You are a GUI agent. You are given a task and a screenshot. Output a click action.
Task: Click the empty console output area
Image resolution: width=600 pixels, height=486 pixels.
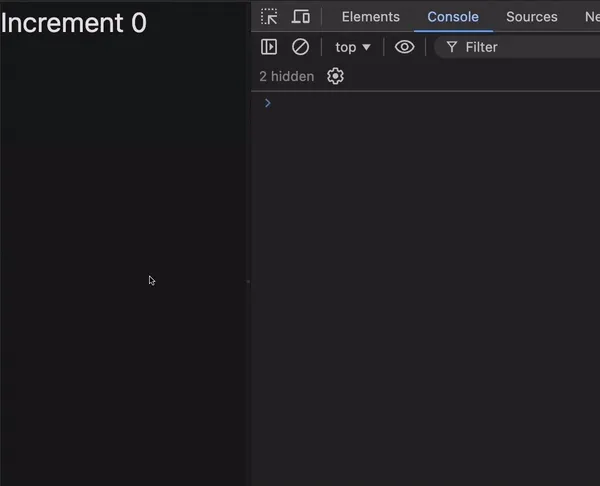coord(425,300)
